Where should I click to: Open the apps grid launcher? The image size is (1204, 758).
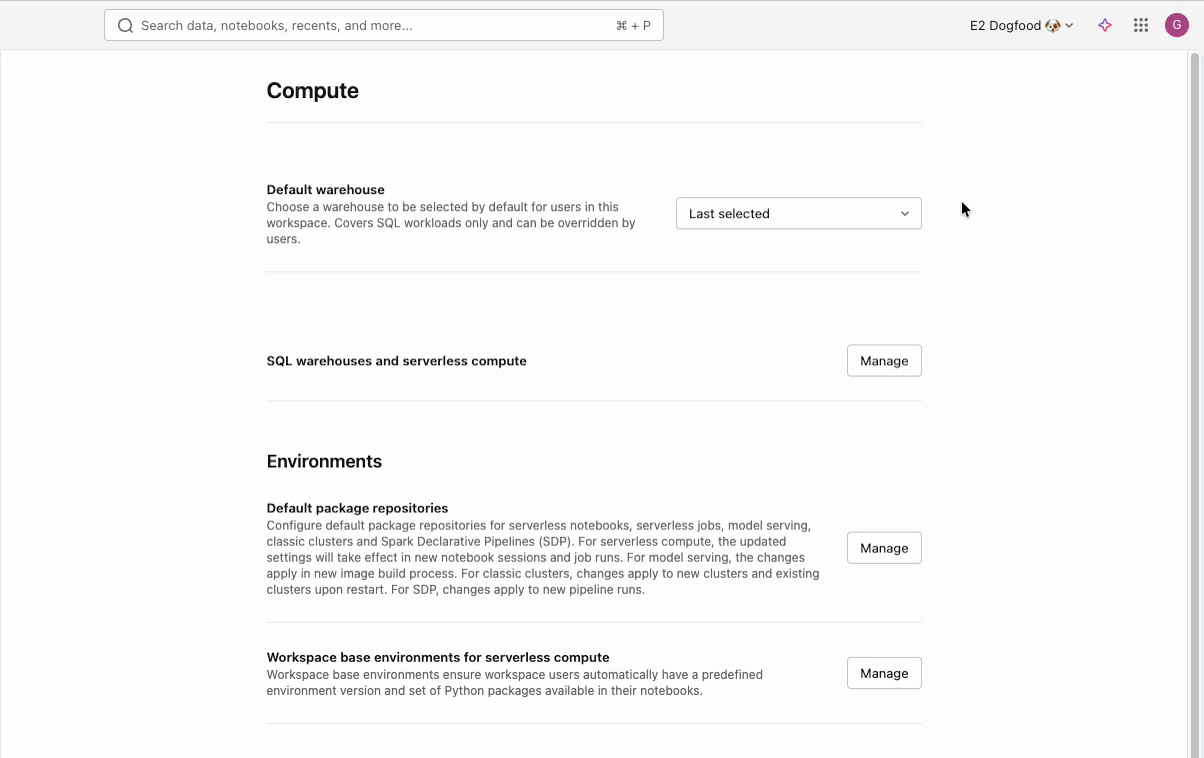pos(1141,25)
